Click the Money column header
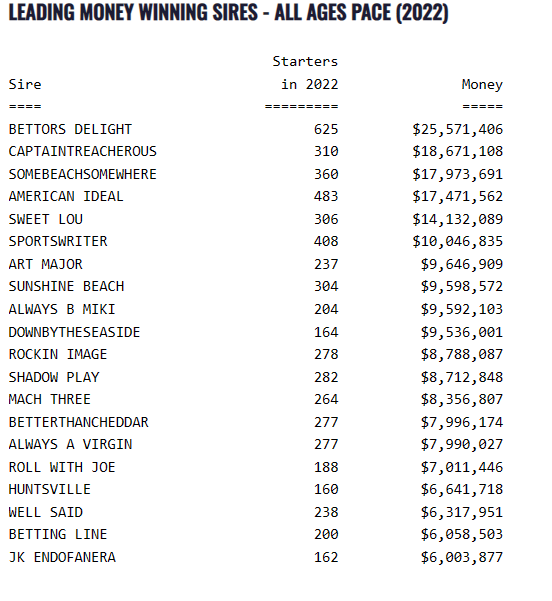This screenshot has width=552, height=601. click(x=482, y=84)
